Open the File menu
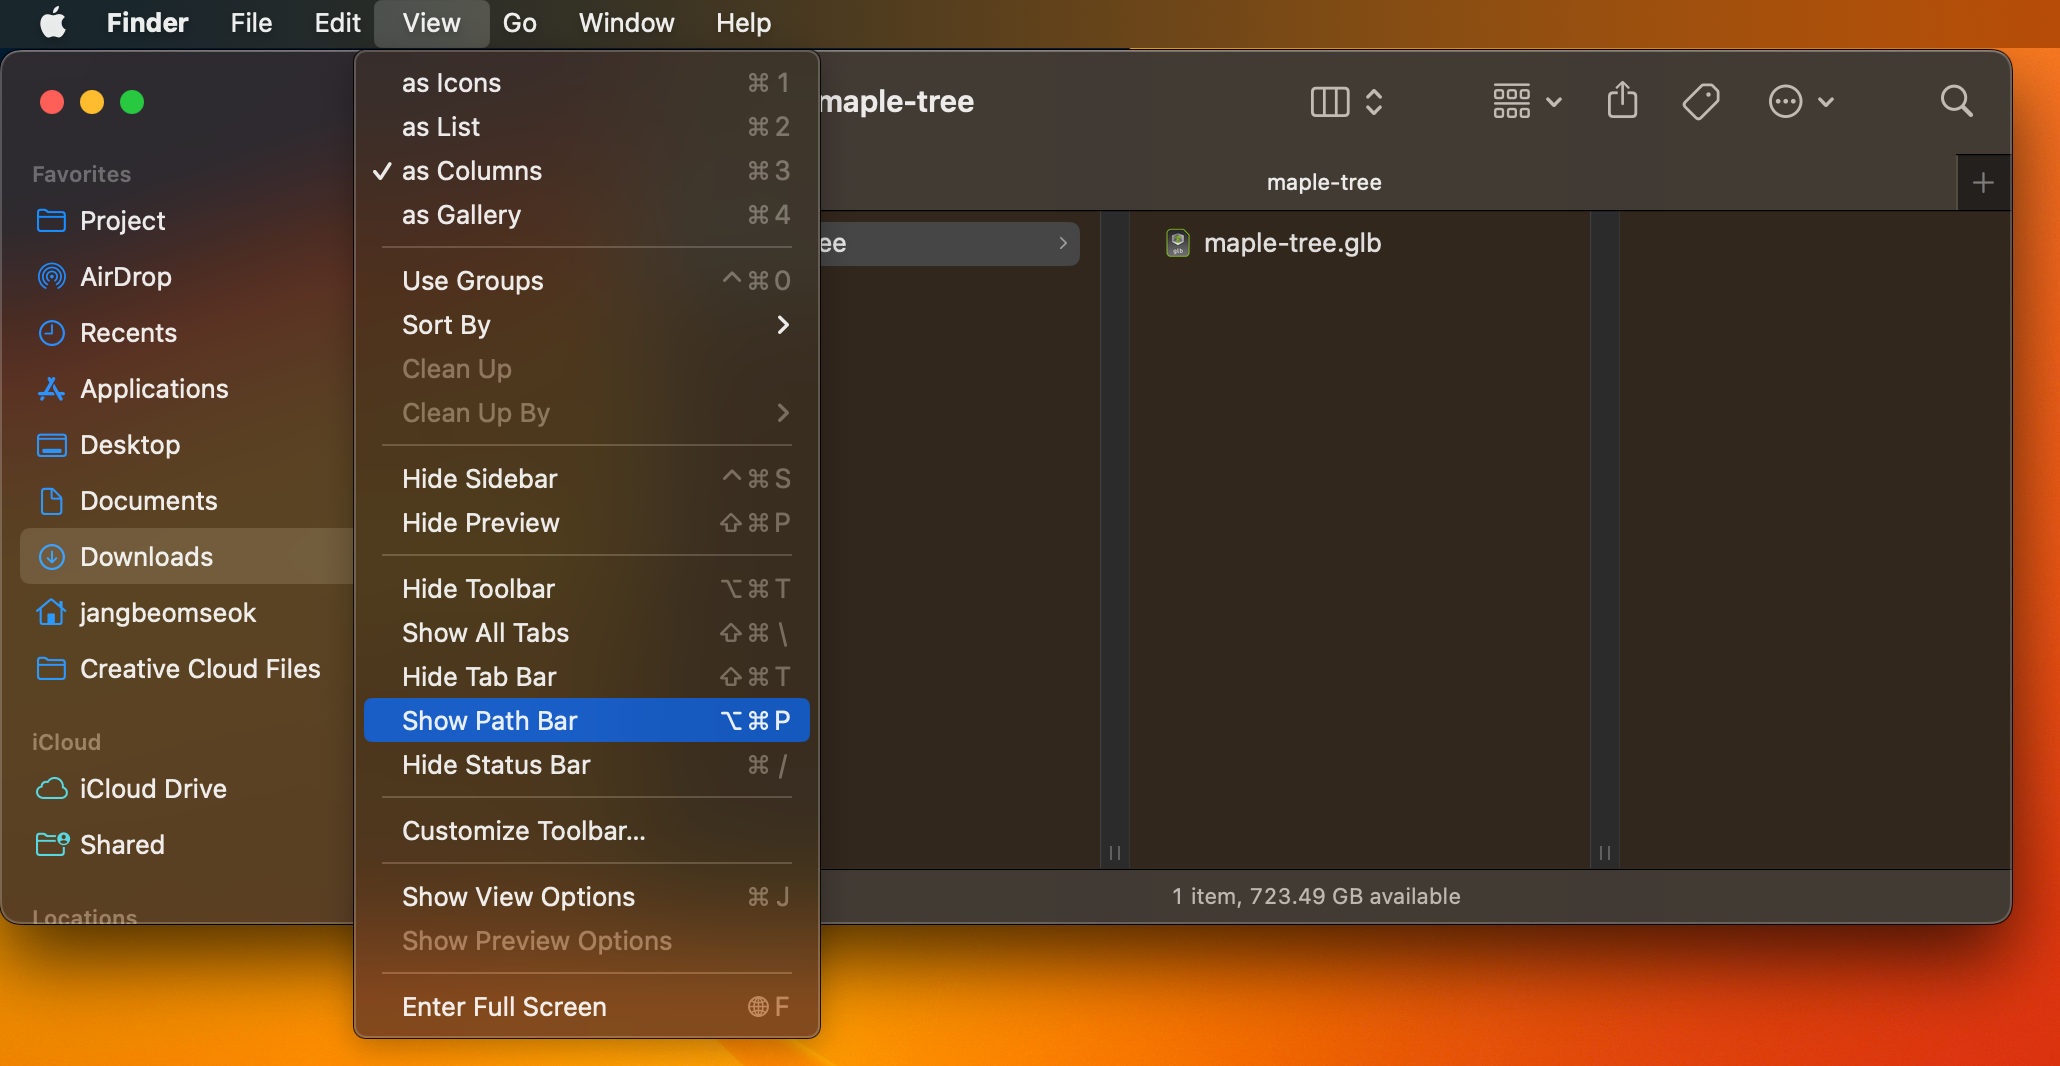Screen dimensions: 2060x1066 pyautogui.click(x=251, y=22)
